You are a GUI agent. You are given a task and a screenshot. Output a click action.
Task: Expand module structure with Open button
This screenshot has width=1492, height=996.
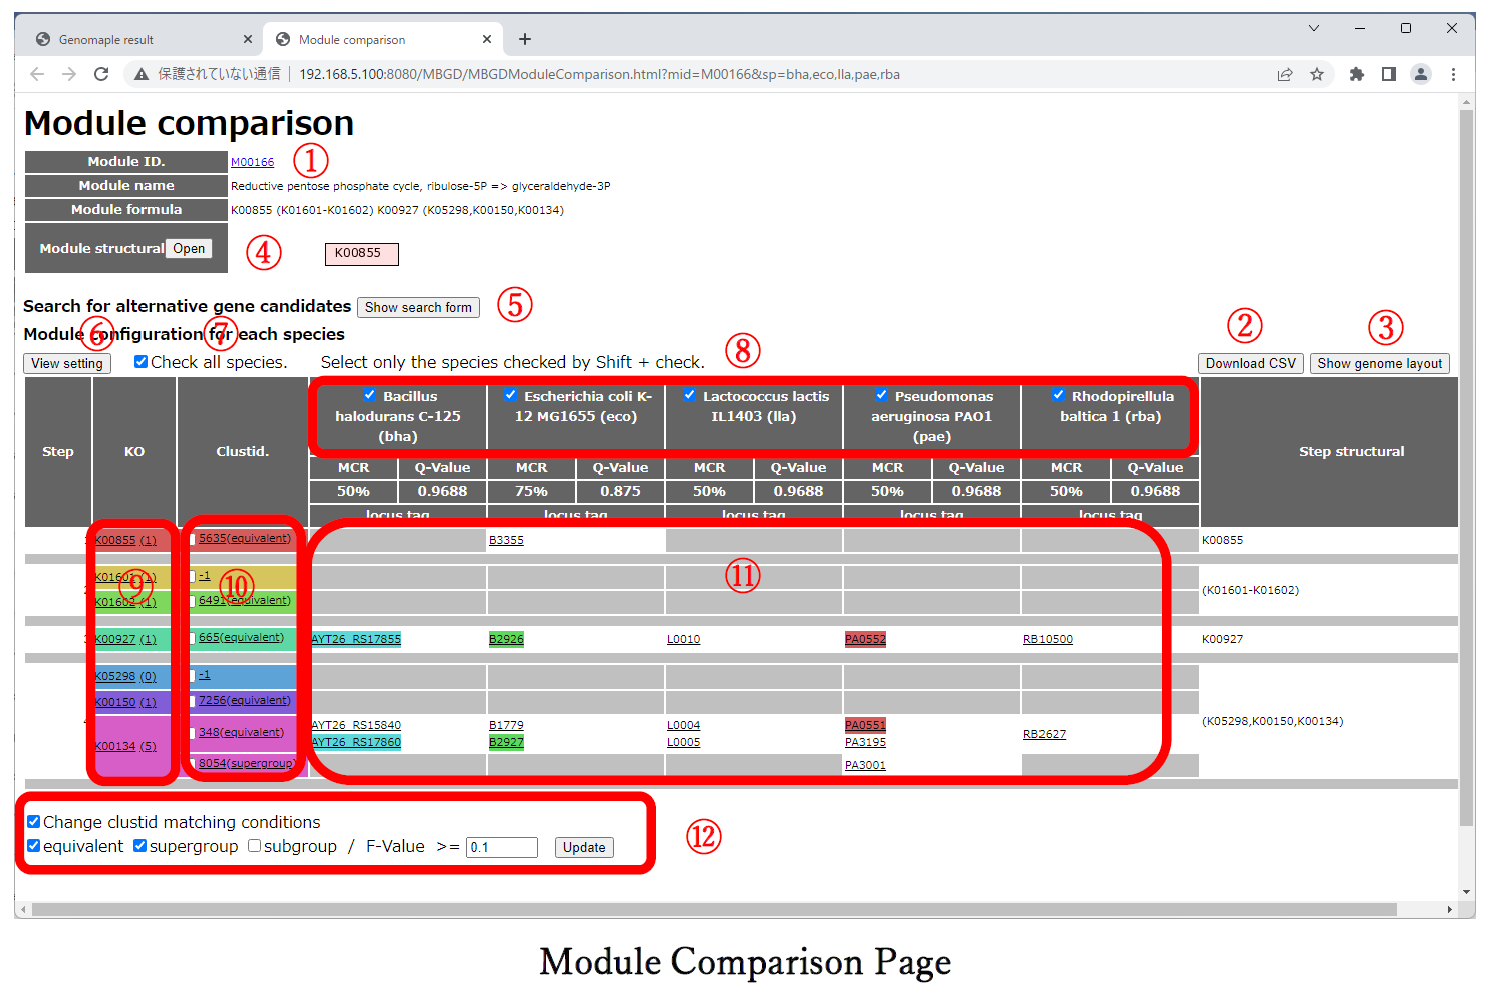click(x=189, y=249)
